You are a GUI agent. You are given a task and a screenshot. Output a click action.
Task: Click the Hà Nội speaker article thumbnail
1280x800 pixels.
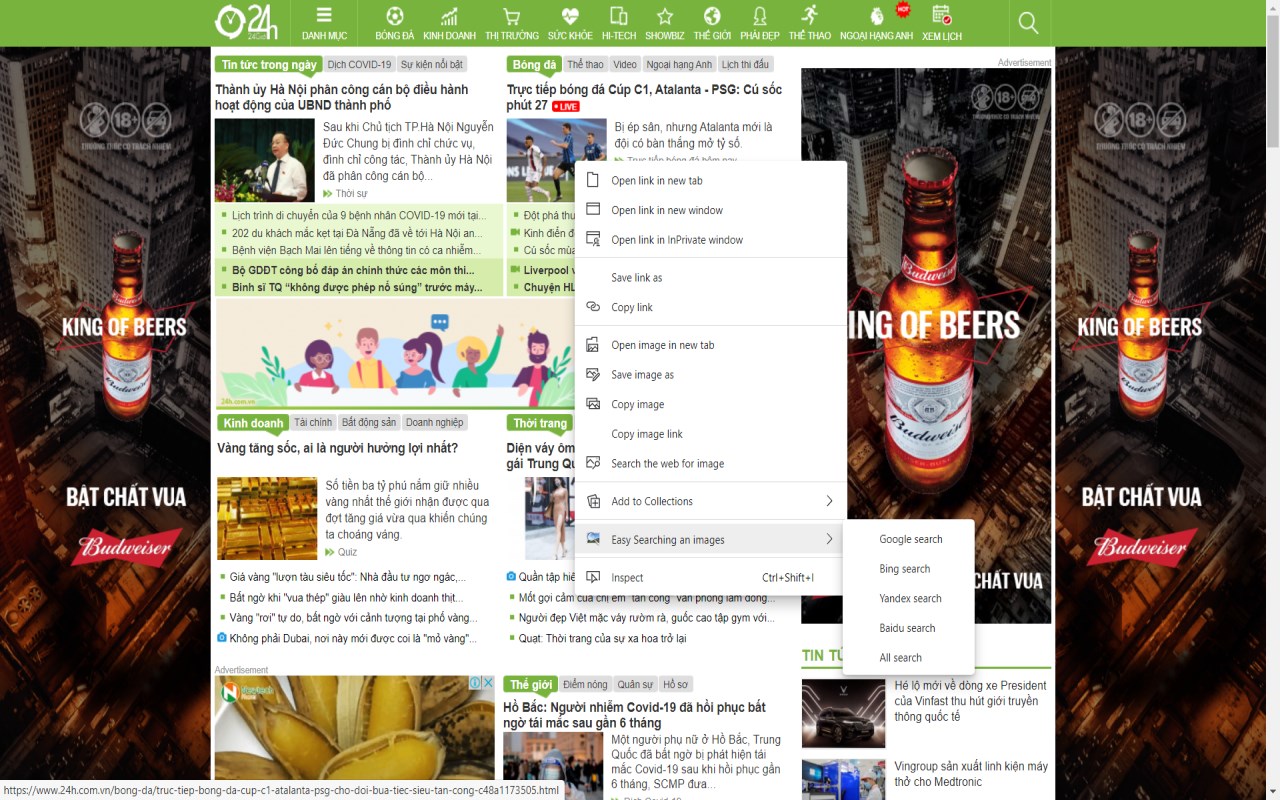[264, 160]
